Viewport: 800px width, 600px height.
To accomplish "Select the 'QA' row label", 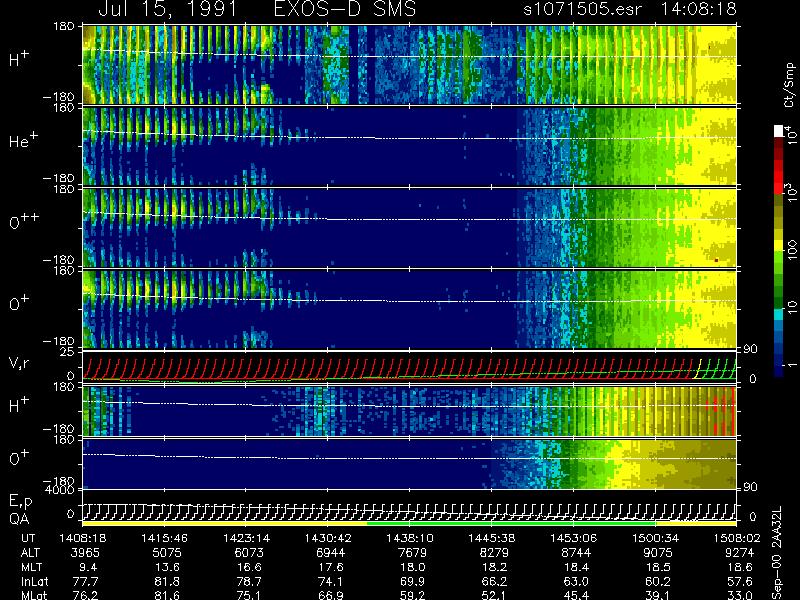I will click(x=18, y=519).
